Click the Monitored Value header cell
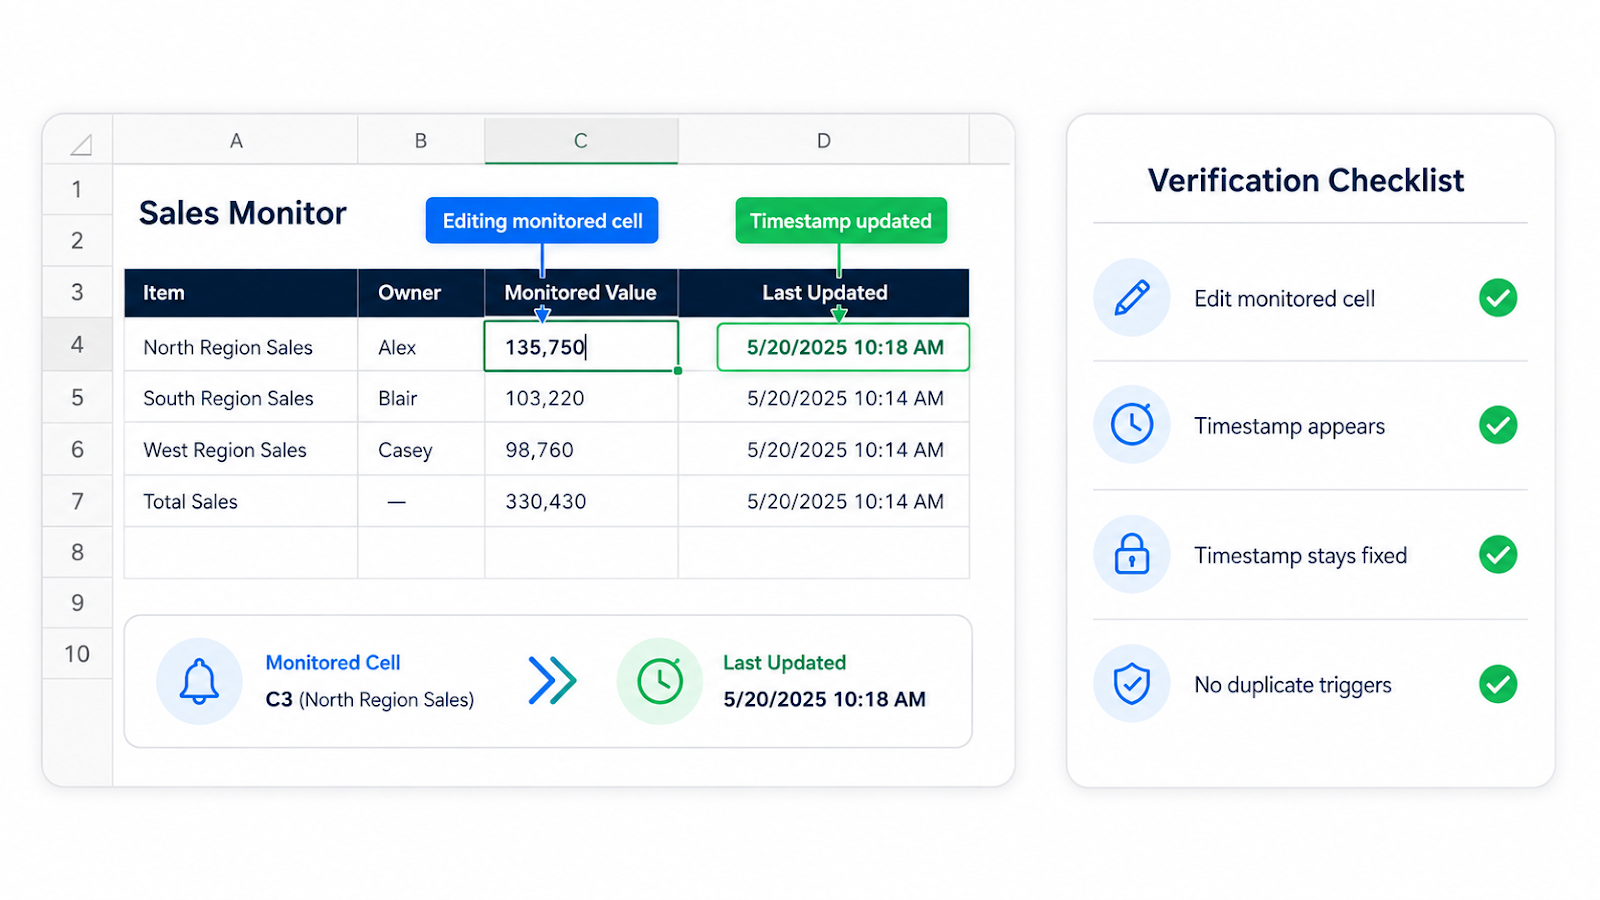Image resolution: width=1600 pixels, height=900 pixels. [x=581, y=293]
